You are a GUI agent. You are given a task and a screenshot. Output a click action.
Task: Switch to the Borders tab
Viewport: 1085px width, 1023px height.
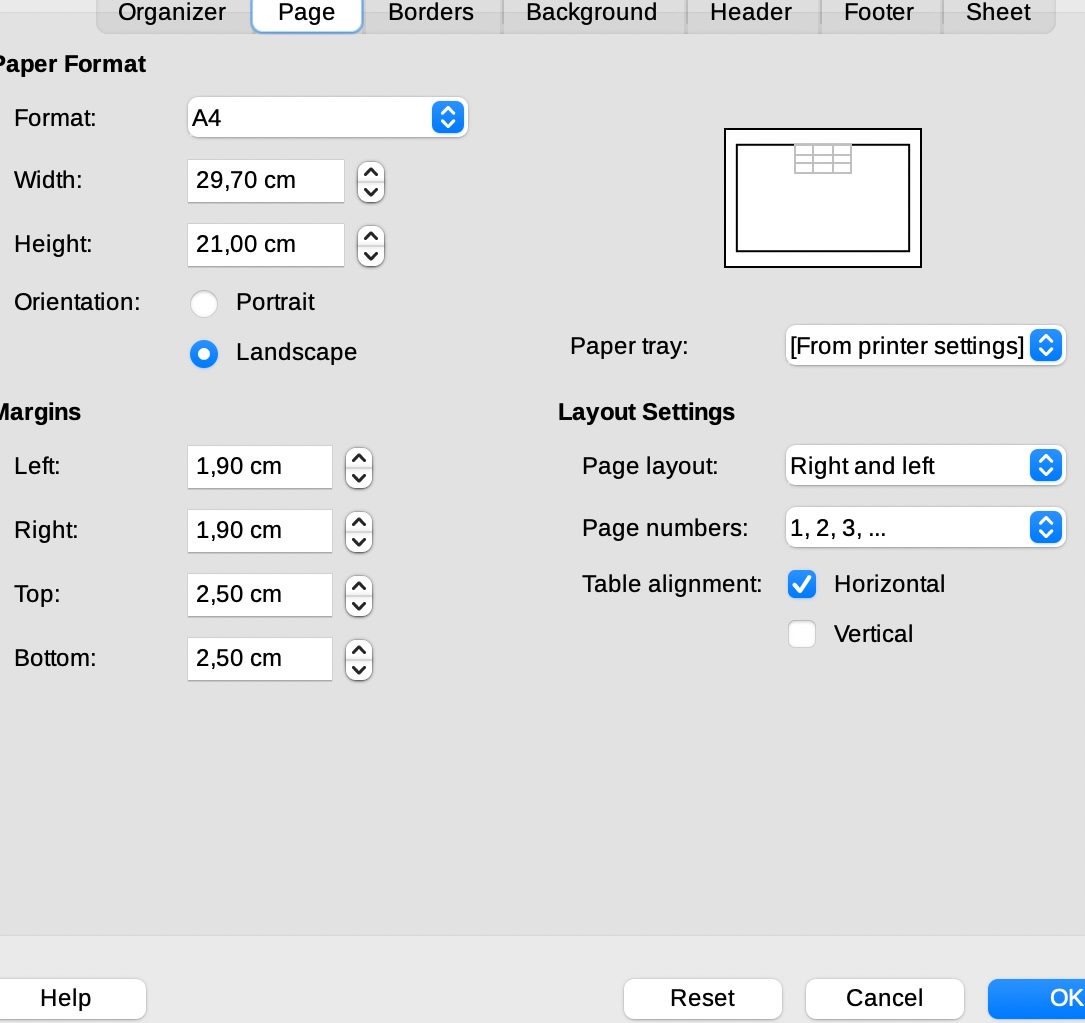point(431,13)
